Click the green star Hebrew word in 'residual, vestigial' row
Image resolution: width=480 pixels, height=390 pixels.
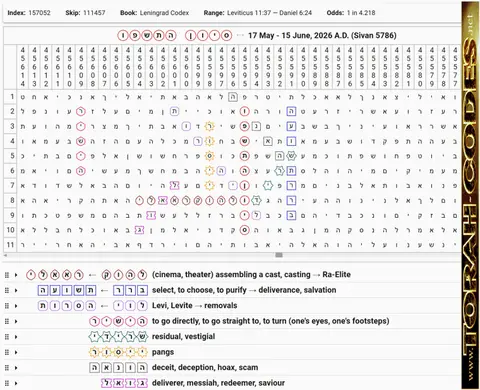tap(118, 337)
